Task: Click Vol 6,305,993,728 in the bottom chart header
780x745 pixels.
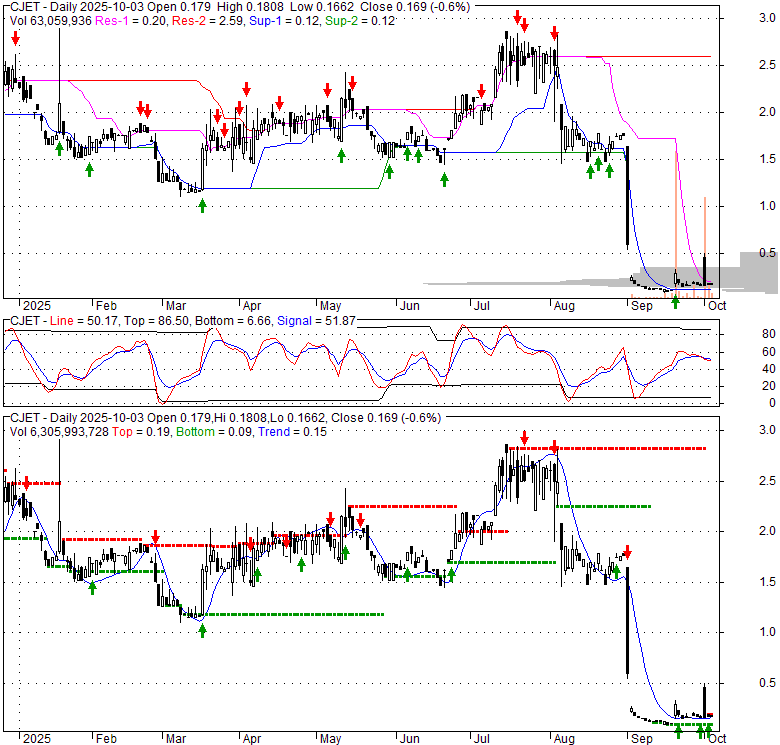Action: tap(59, 432)
